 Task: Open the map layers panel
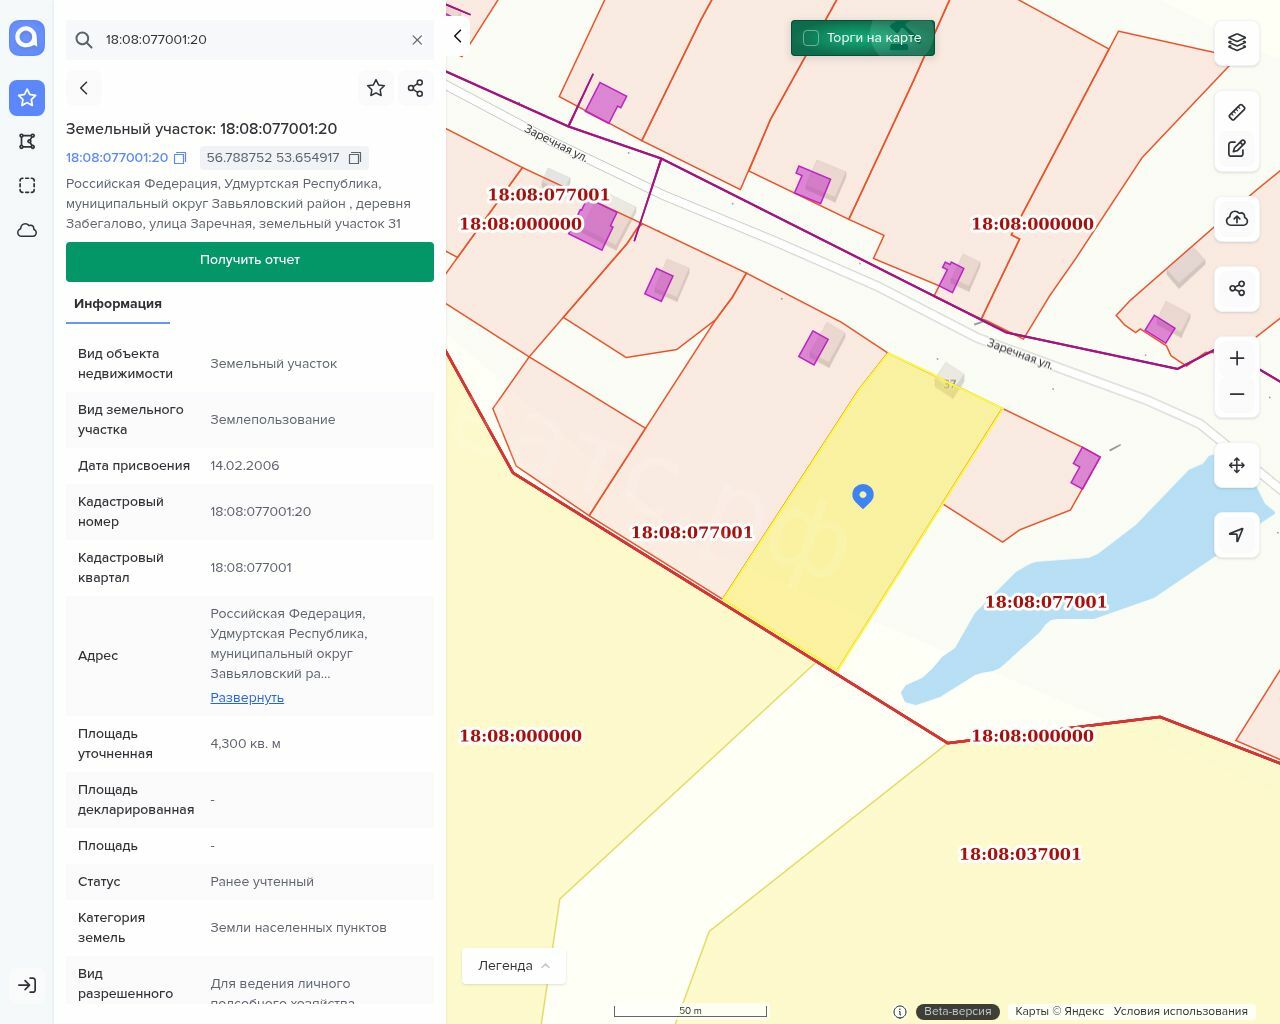coord(1237,42)
